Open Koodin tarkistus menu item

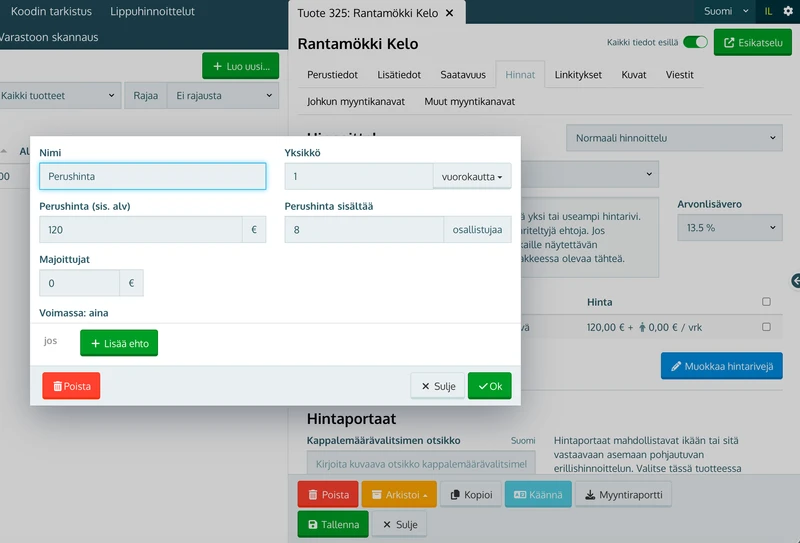pos(51,11)
